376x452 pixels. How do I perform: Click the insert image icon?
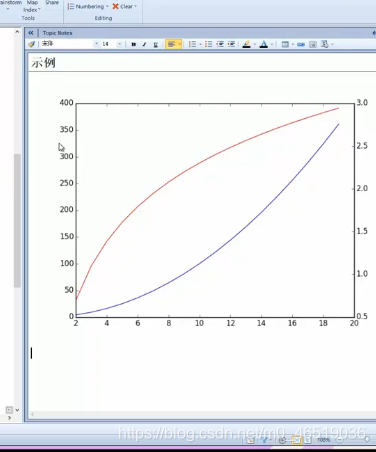313,44
